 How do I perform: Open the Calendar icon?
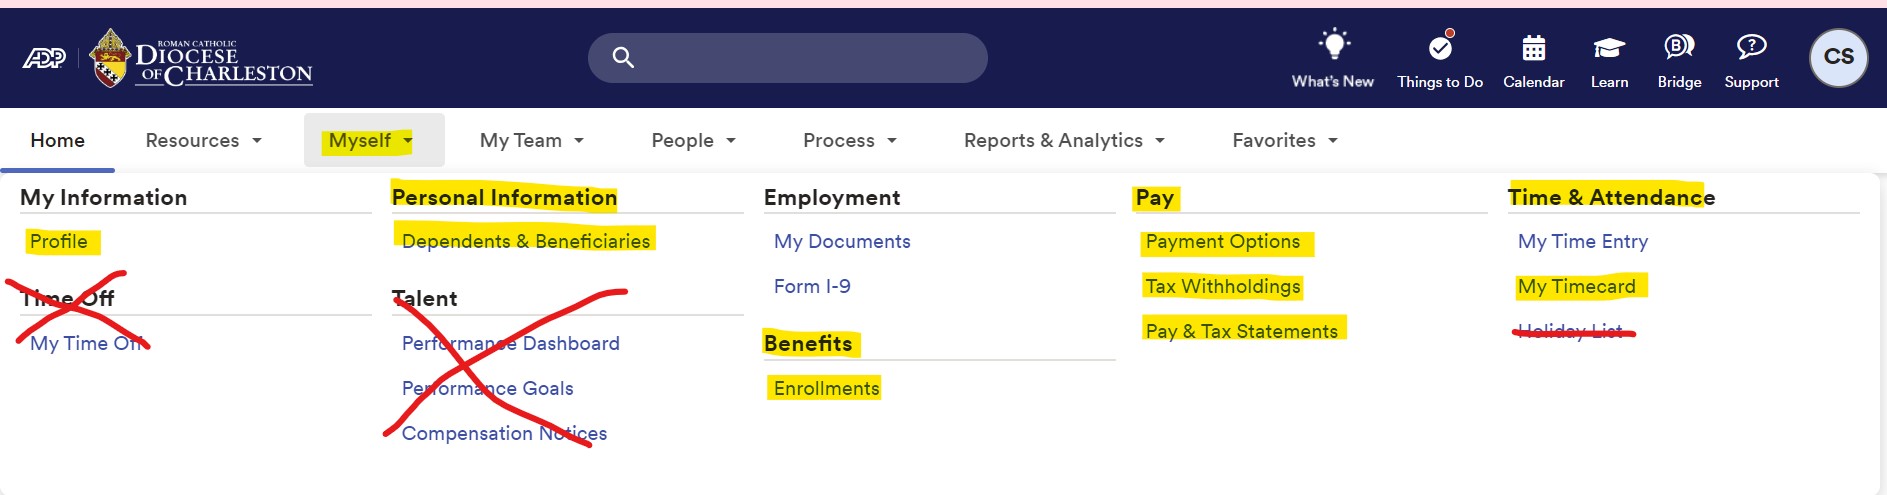click(x=1533, y=47)
